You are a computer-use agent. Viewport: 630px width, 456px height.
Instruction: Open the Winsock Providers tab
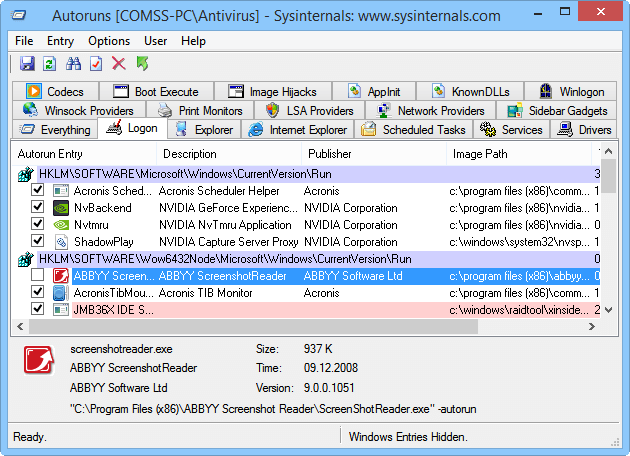point(79,110)
